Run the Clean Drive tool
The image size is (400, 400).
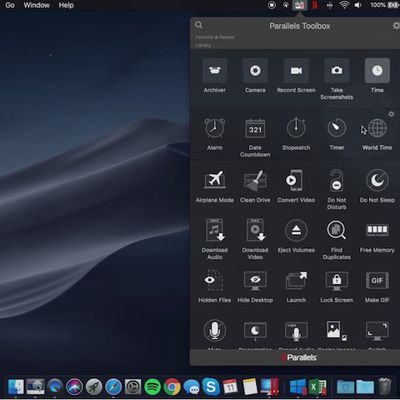[255, 180]
